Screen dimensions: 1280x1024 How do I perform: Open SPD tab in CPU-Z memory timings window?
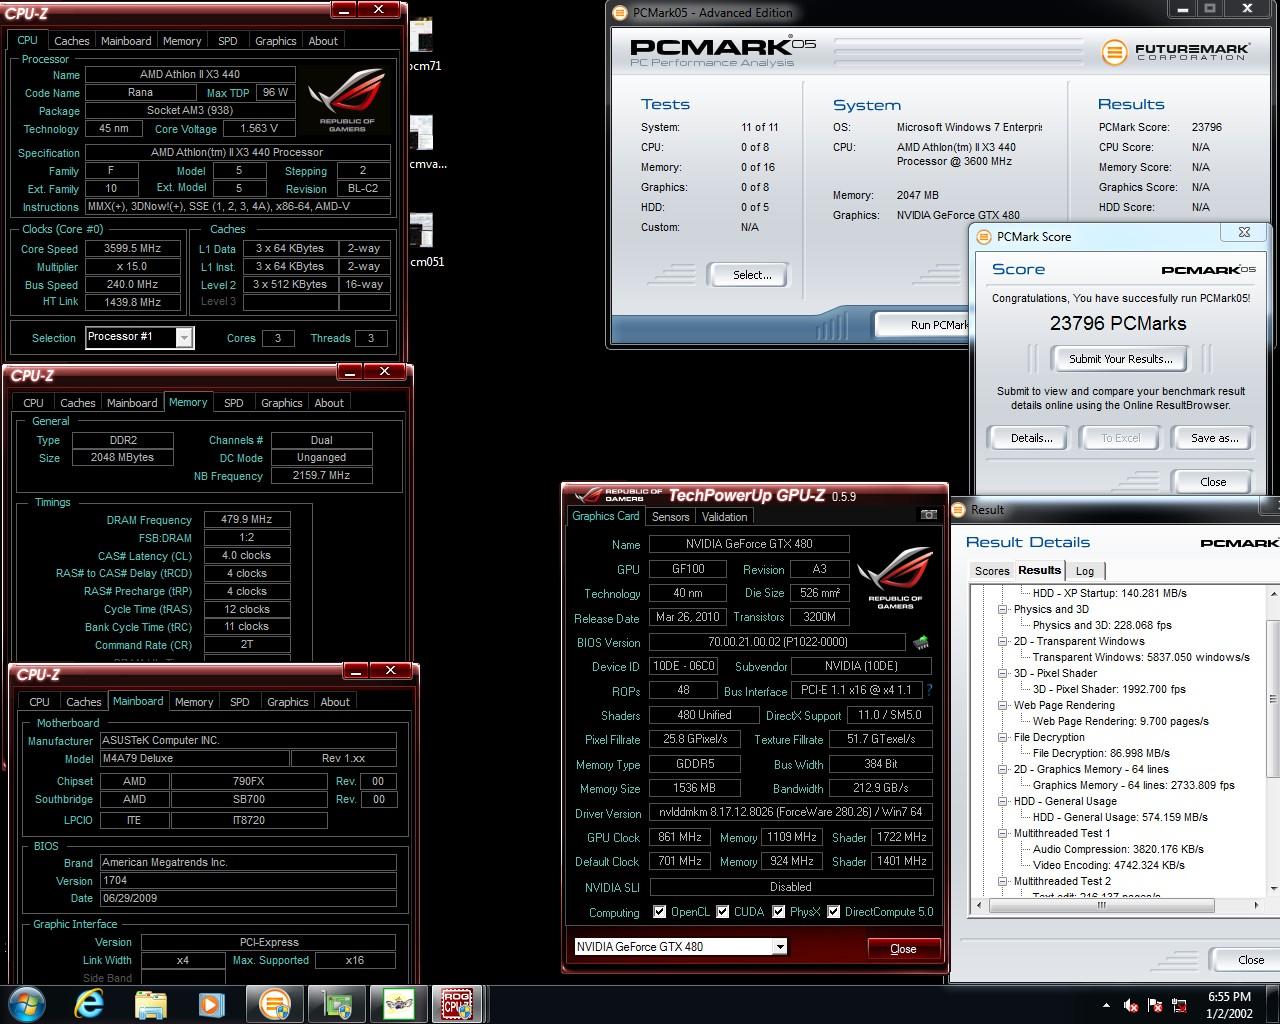234,403
